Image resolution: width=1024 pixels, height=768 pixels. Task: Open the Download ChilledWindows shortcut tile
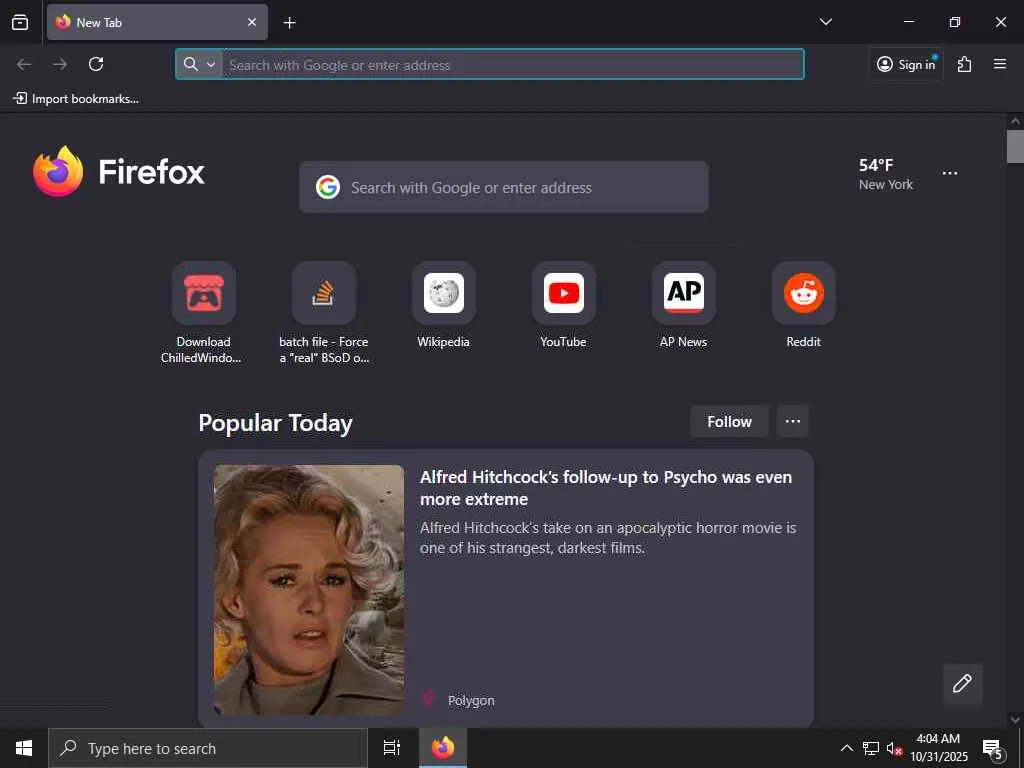point(203,313)
